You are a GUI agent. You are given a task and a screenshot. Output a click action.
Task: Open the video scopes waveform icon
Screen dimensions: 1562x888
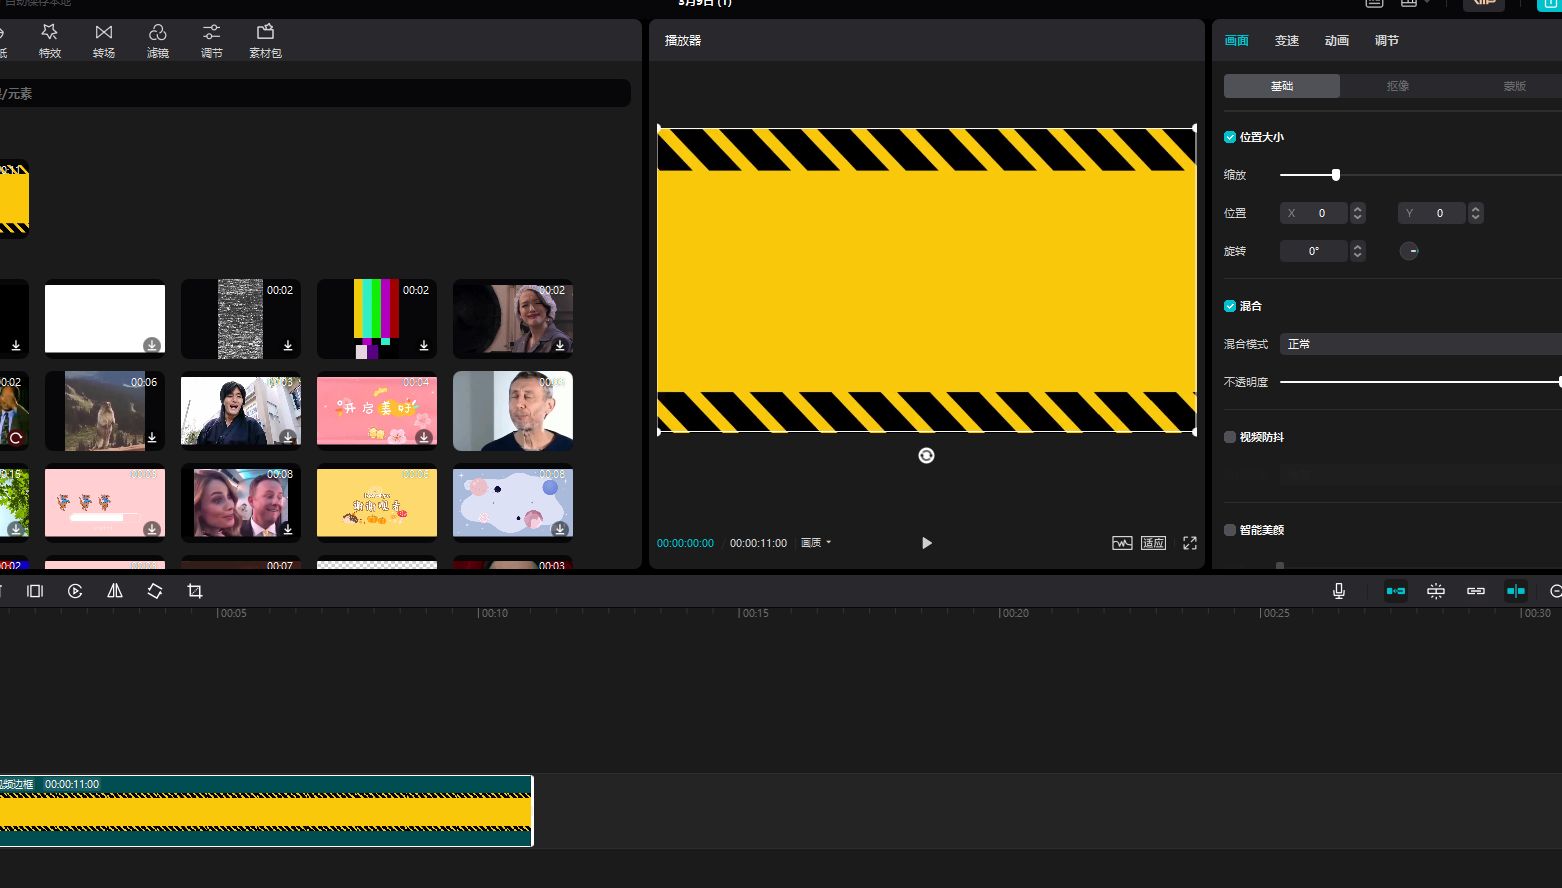1122,543
